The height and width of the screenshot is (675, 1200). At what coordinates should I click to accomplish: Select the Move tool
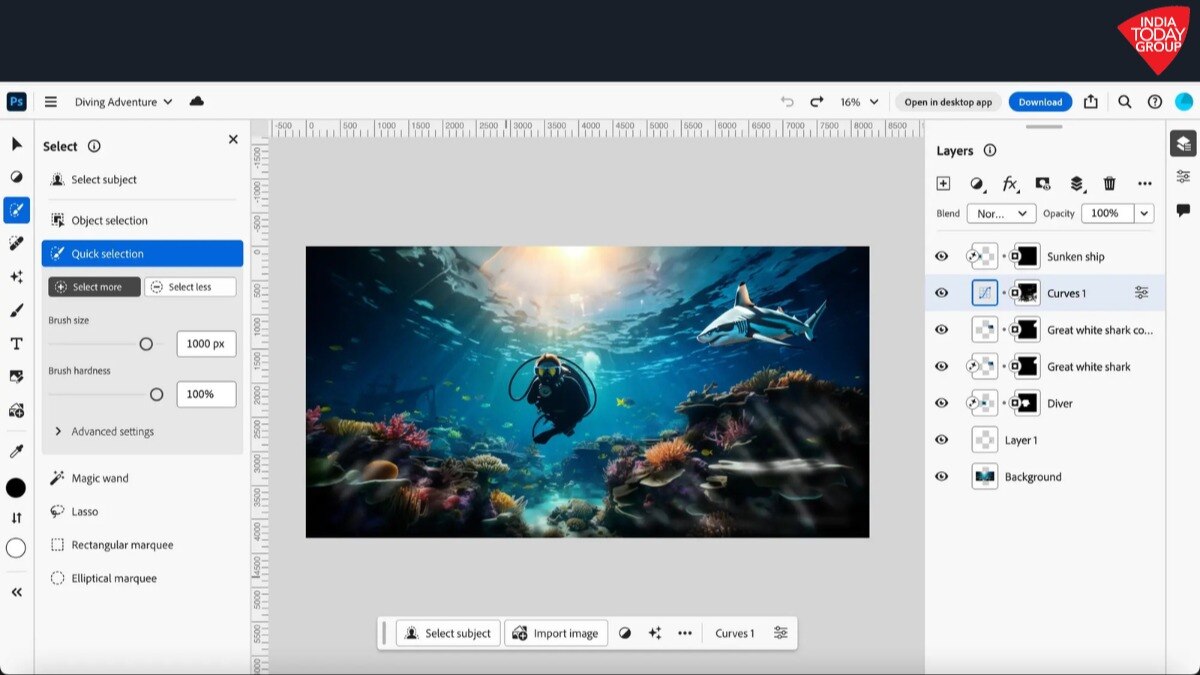point(16,143)
